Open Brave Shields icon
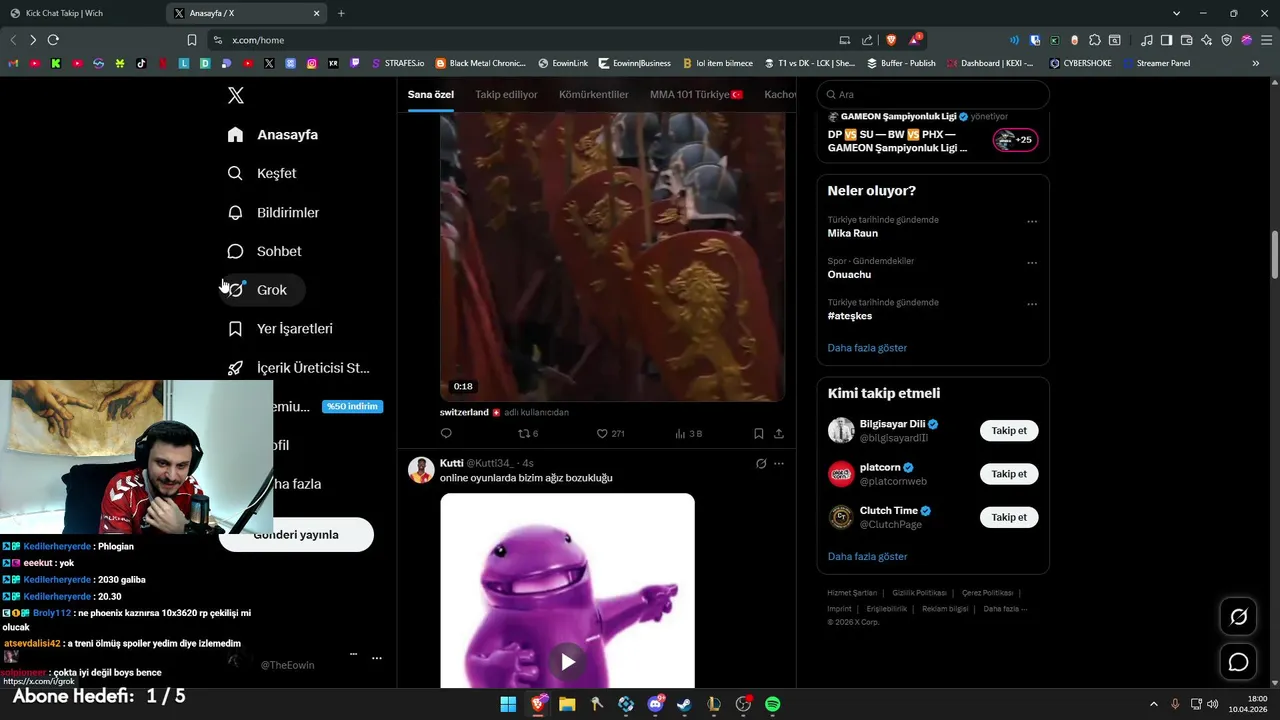This screenshot has width=1280, height=720. (891, 40)
